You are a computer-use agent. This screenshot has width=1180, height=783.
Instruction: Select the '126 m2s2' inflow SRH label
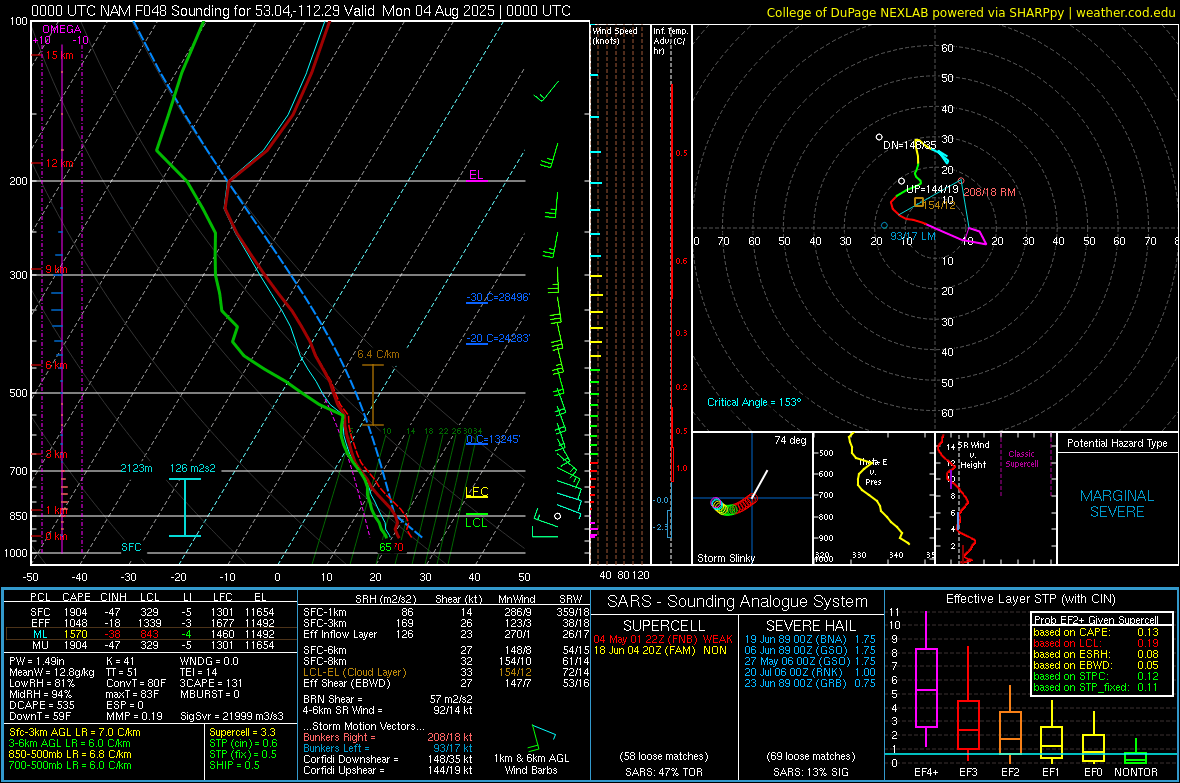coord(192,468)
